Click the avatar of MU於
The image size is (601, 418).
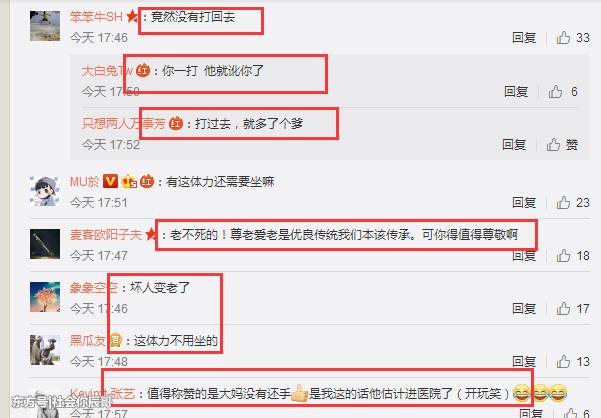pos(45,191)
